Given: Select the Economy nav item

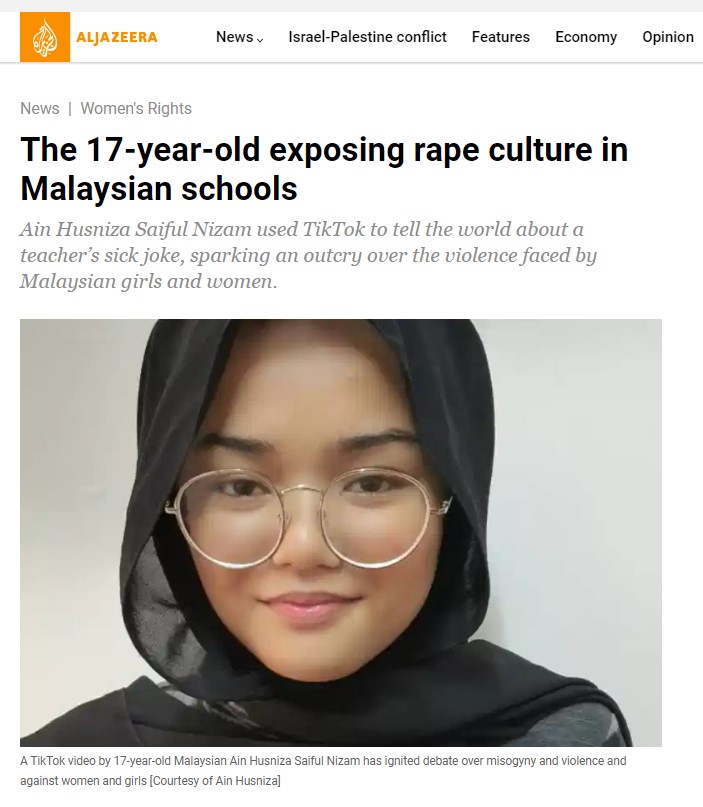Looking at the screenshot, I should 586,37.
